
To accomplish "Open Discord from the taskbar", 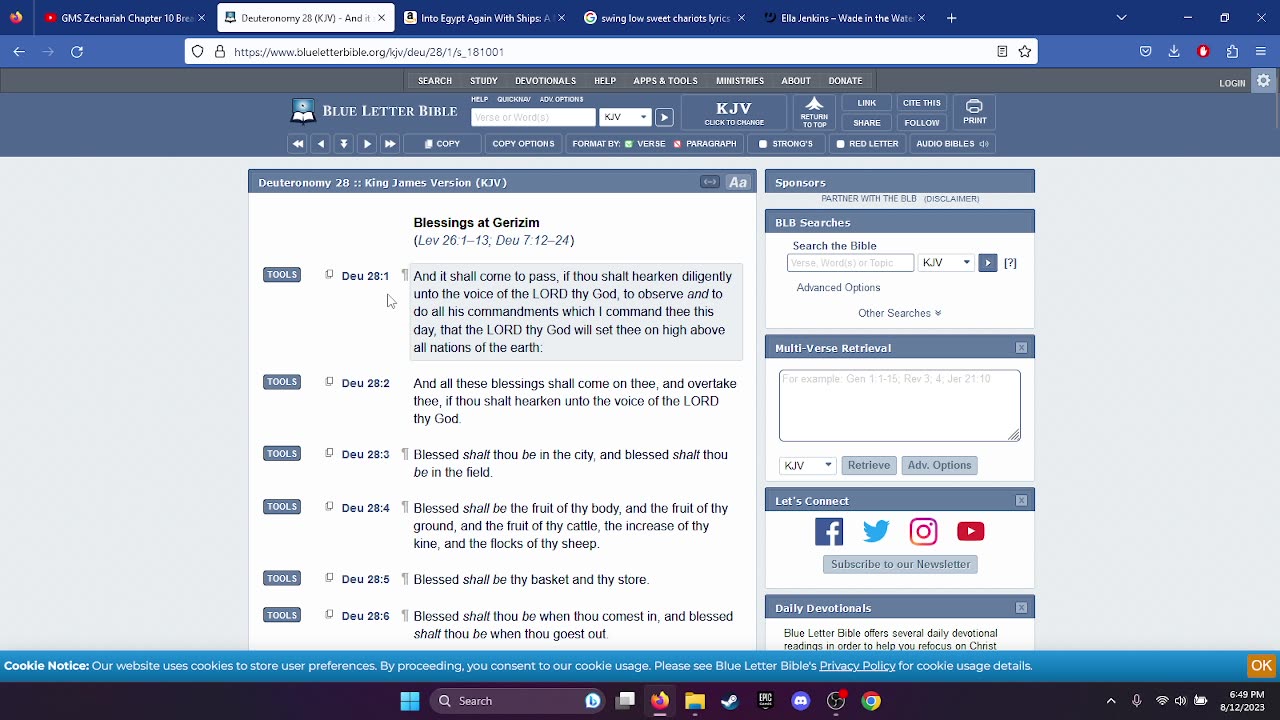I will (x=800, y=701).
